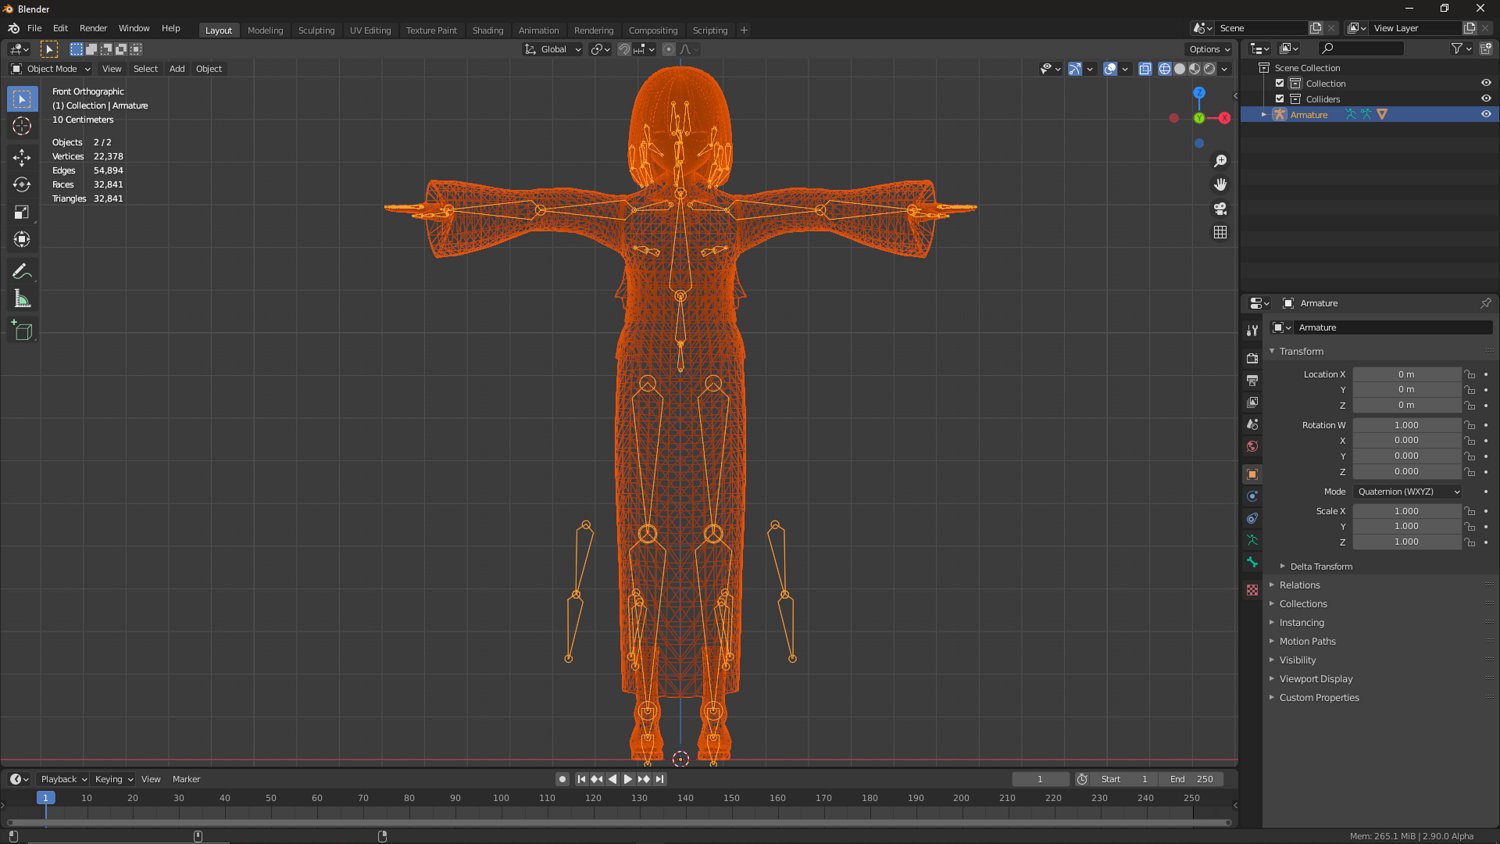Open the Object Mode dropdown
The width and height of the screenshot is (1500, 844).
coord(51,69)
